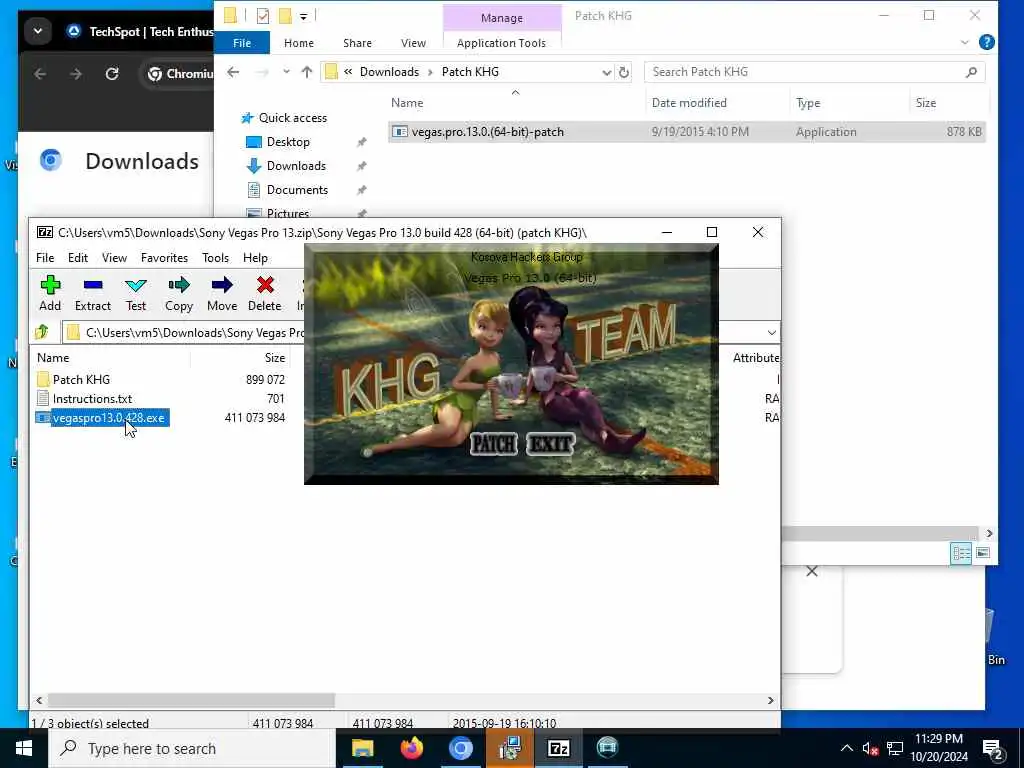Viewport: 1024px width, 768px height.
Task: Open recent locations dropdown in Explorer
Action: pyautogui.click(x=286, y=72)
